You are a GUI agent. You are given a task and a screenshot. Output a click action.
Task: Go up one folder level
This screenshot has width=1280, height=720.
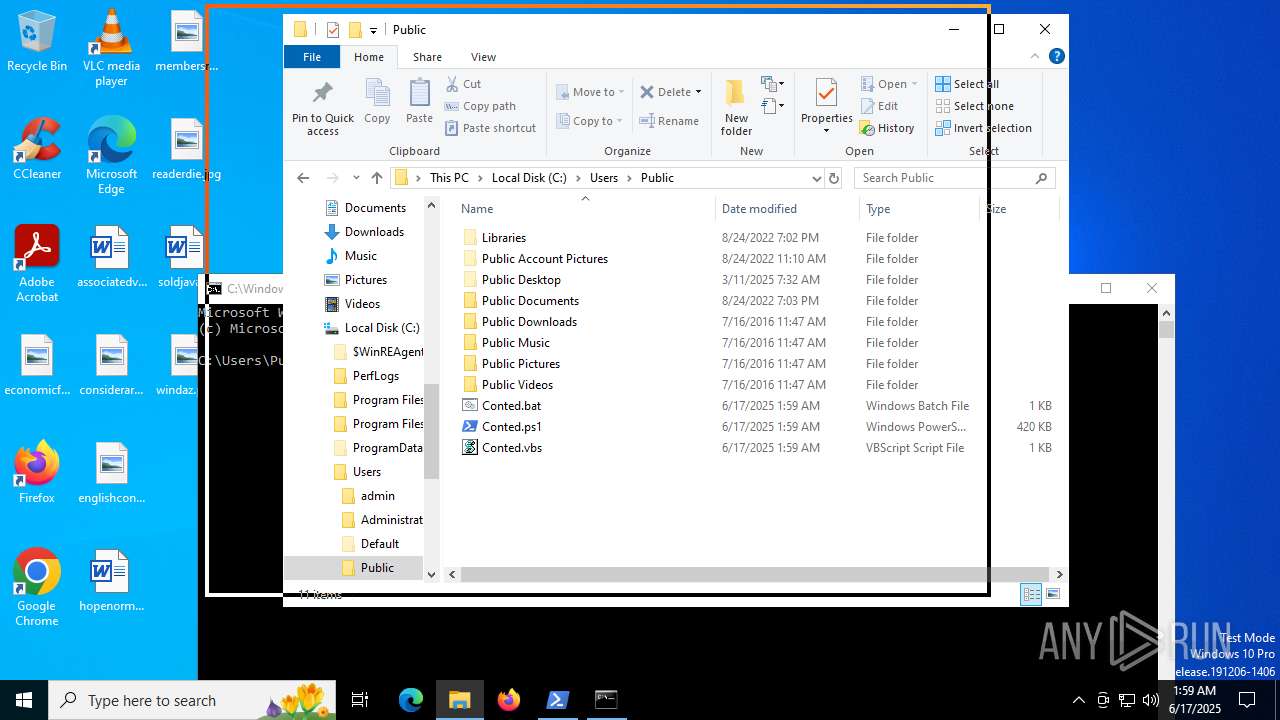(x=377, y=178)
